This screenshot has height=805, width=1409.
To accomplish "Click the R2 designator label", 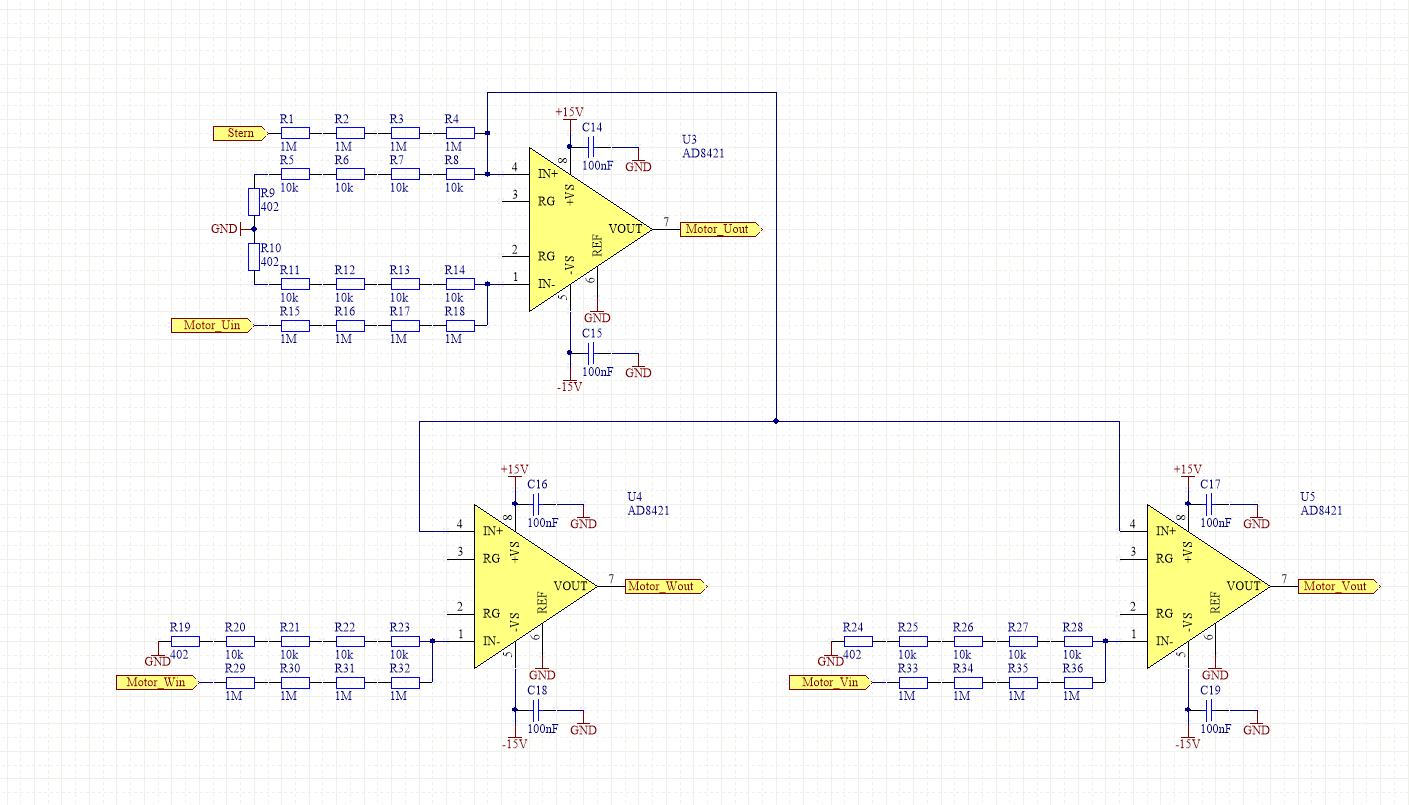I will point(342,119).
